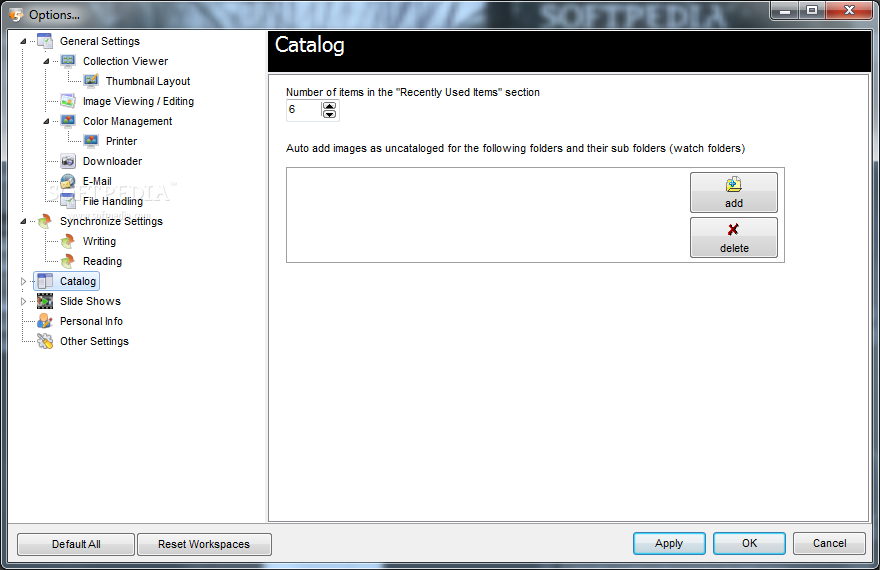The width and height of the screenshot is (880, 570).
Task: Add a watch folder
Action: click(734, 192)
